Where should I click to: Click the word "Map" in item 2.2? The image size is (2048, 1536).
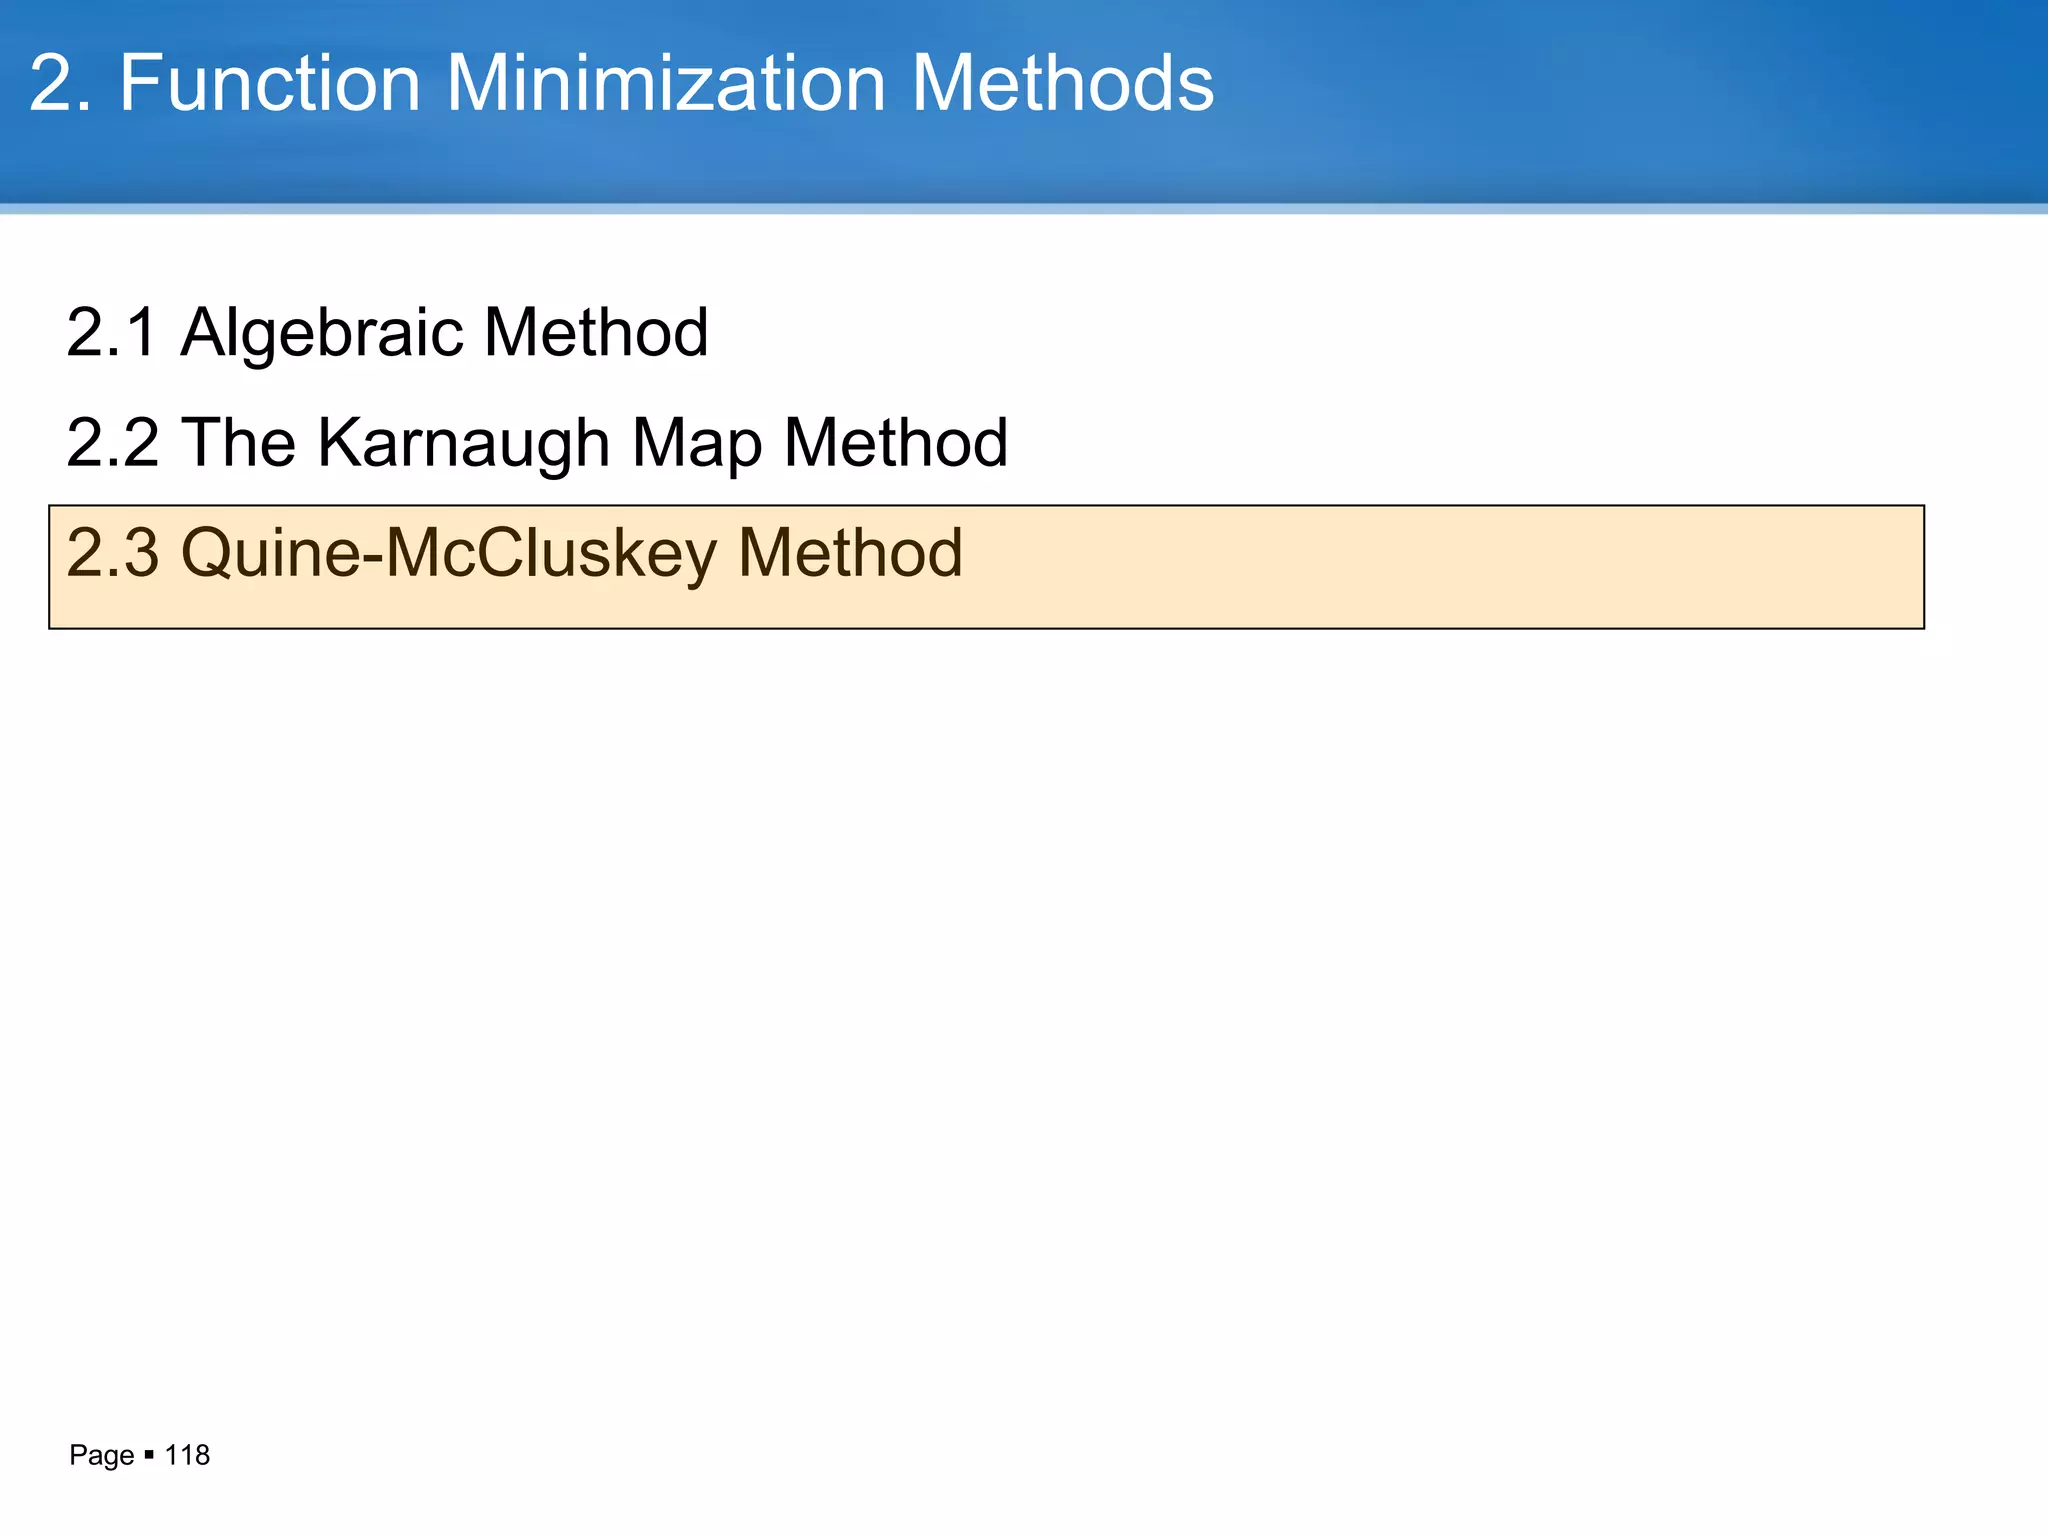(696, 443)
